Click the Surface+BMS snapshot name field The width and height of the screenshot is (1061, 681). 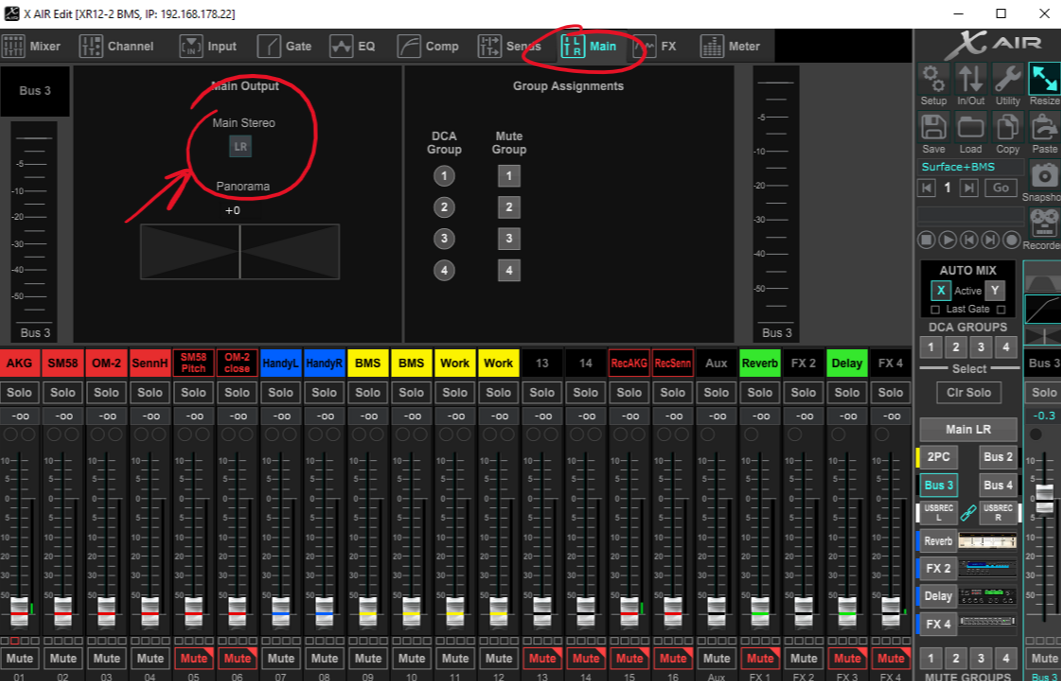point(970,167)
